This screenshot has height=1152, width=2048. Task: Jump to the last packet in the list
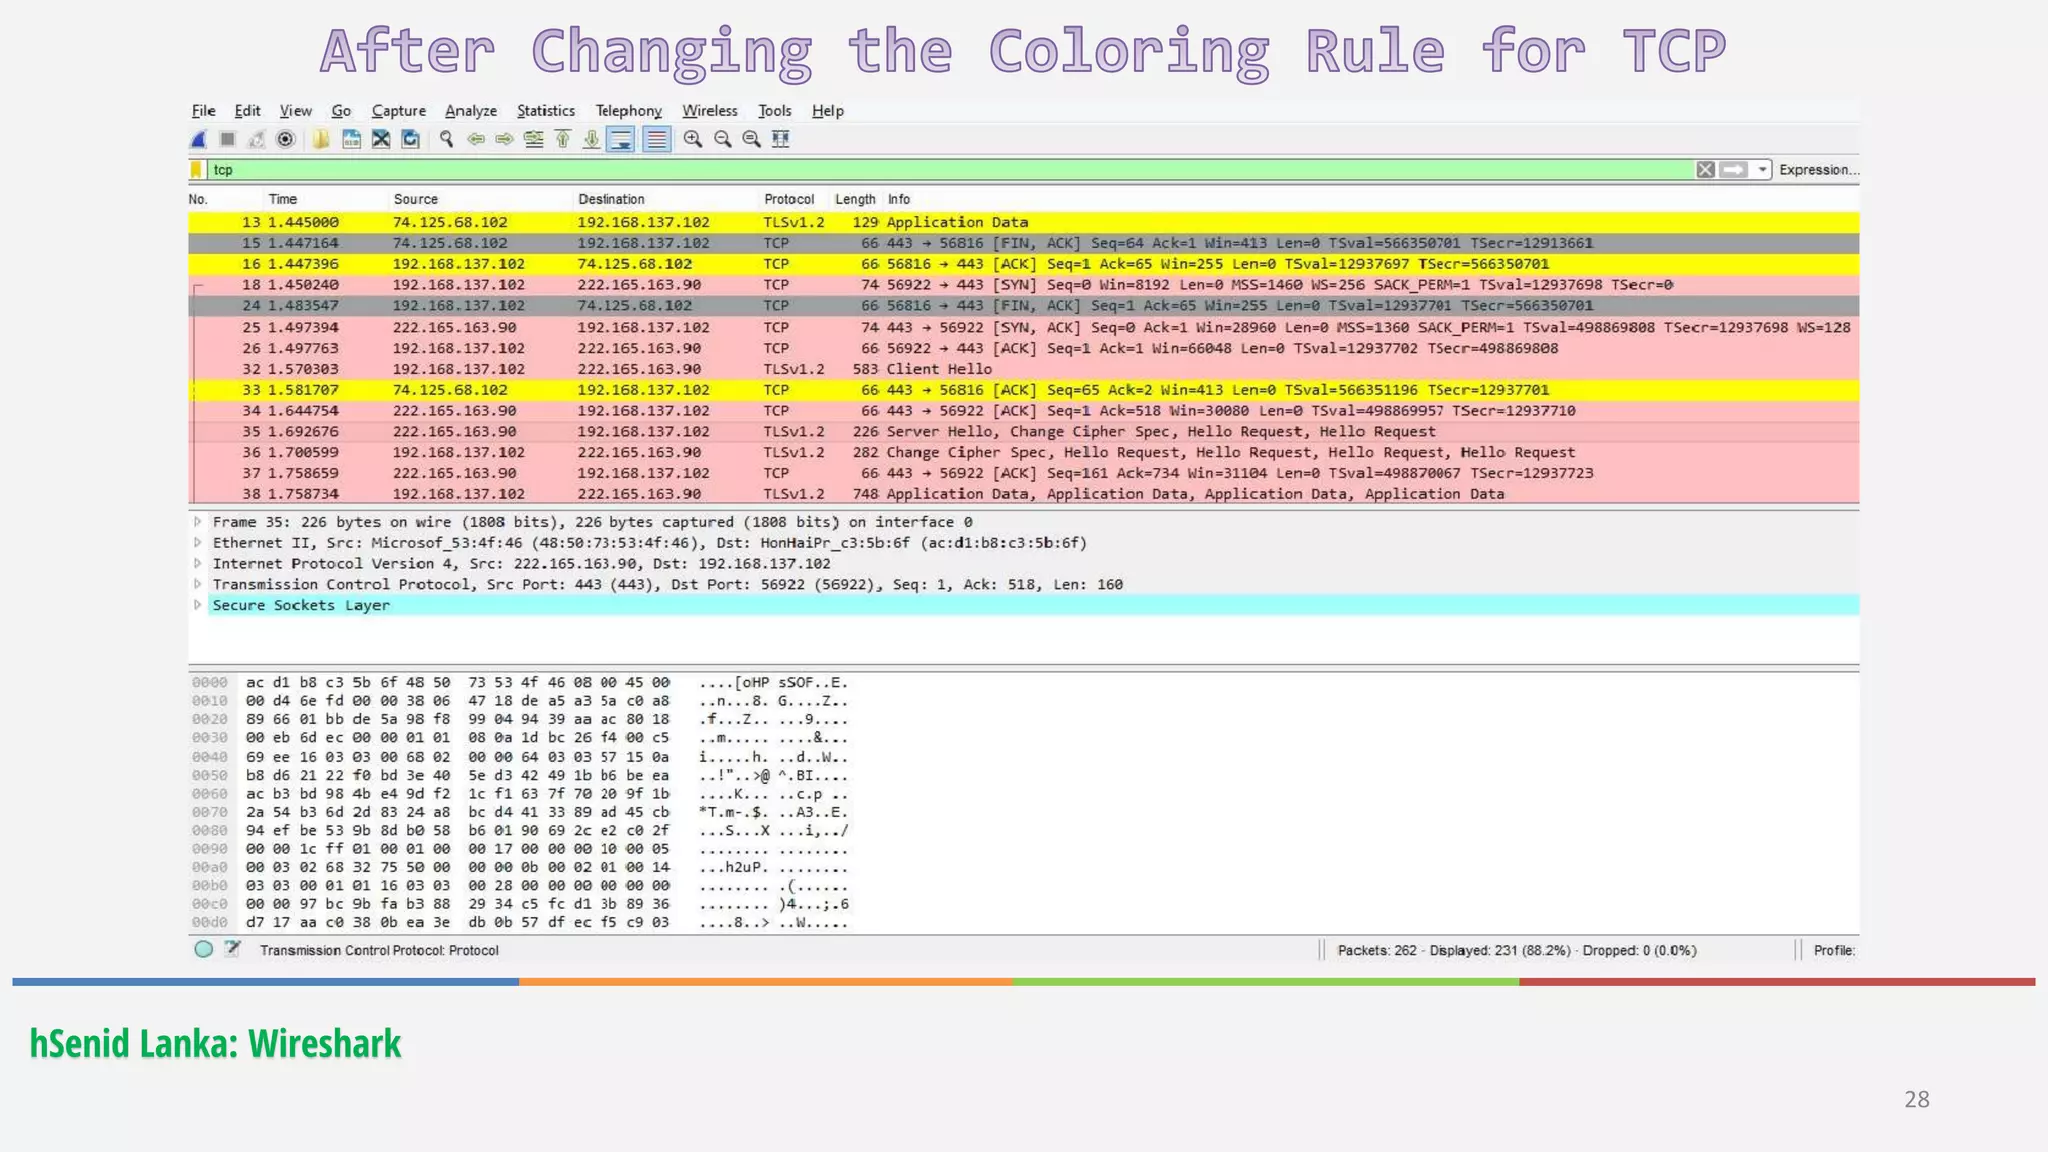point(592,139)
